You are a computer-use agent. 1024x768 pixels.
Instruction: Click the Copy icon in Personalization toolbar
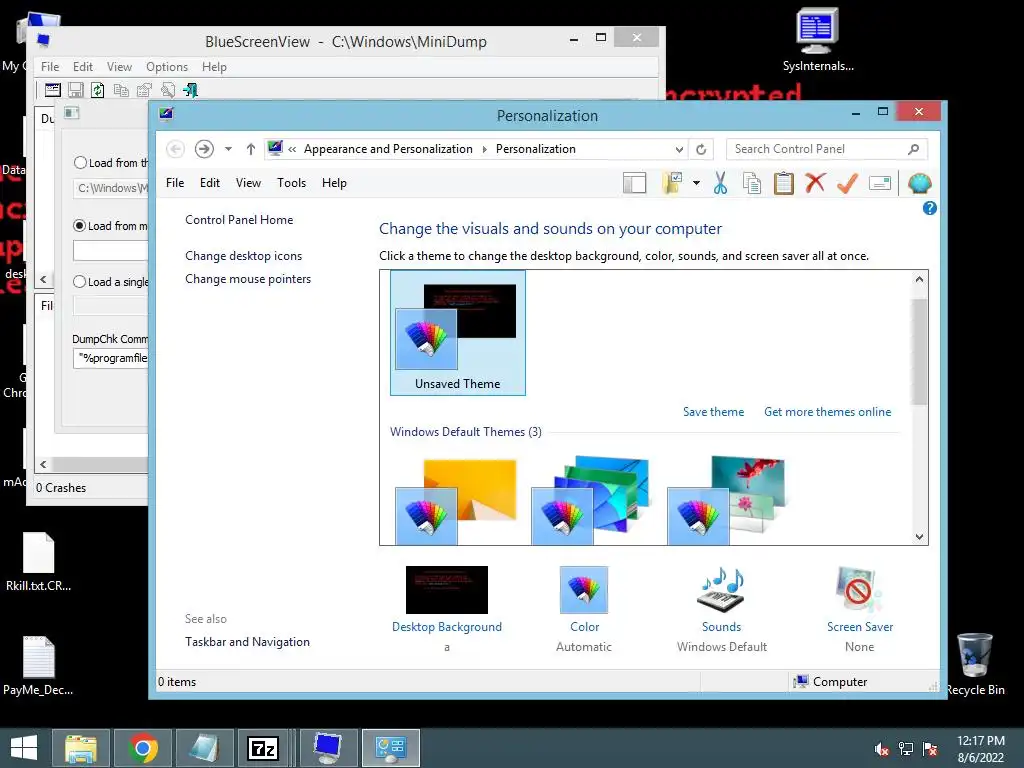(752, 184)
